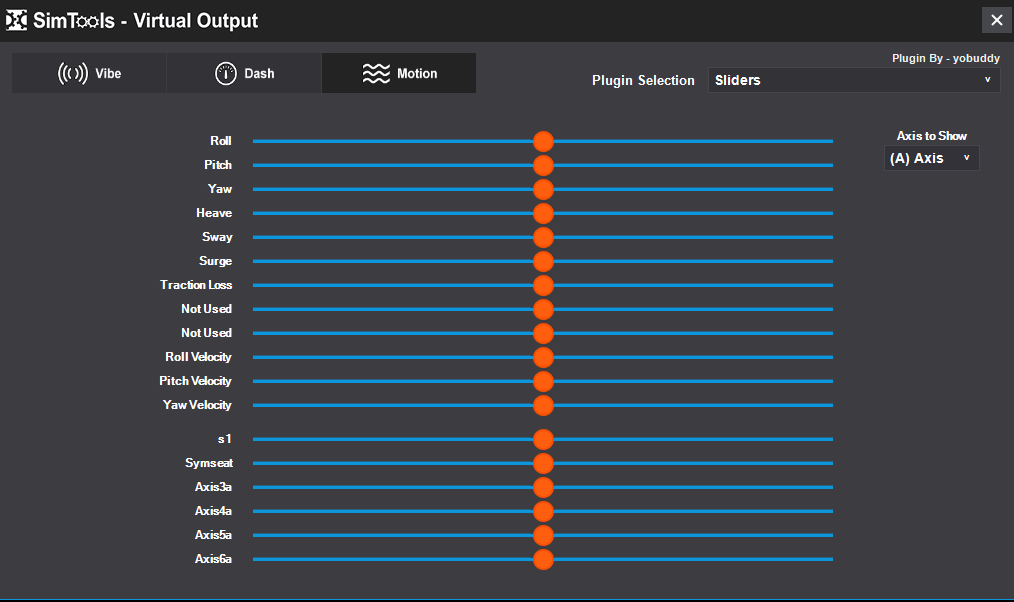Click the Symseat slider handle
Screen dimensions: 1014x602
(x=543, y=463)
